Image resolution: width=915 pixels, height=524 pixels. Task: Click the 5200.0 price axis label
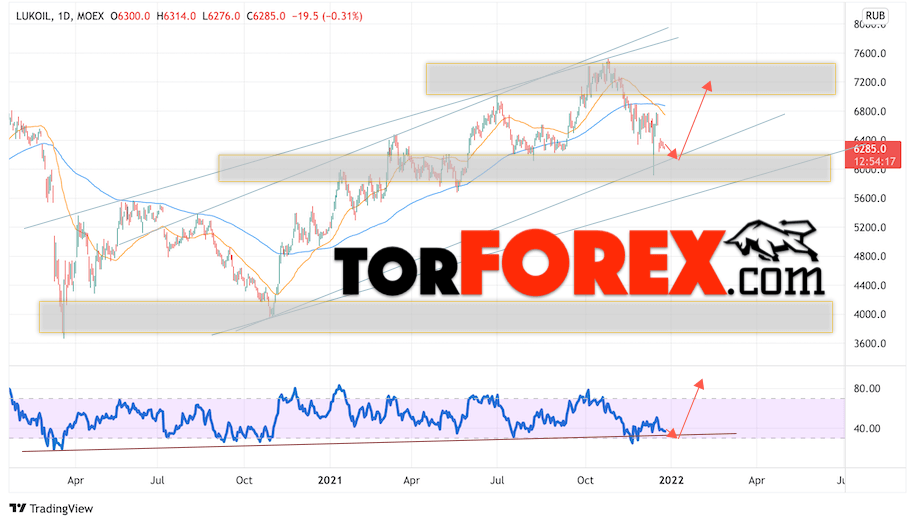coord(869,228)
